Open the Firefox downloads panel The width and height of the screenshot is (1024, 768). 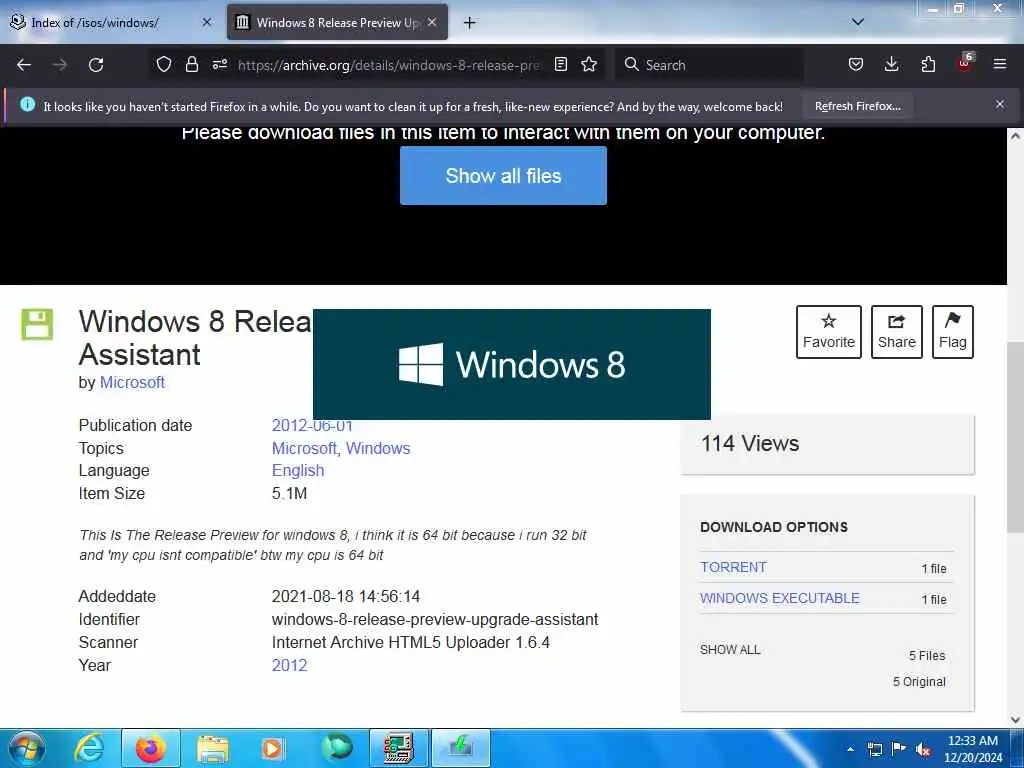click(x=891, y=65)
